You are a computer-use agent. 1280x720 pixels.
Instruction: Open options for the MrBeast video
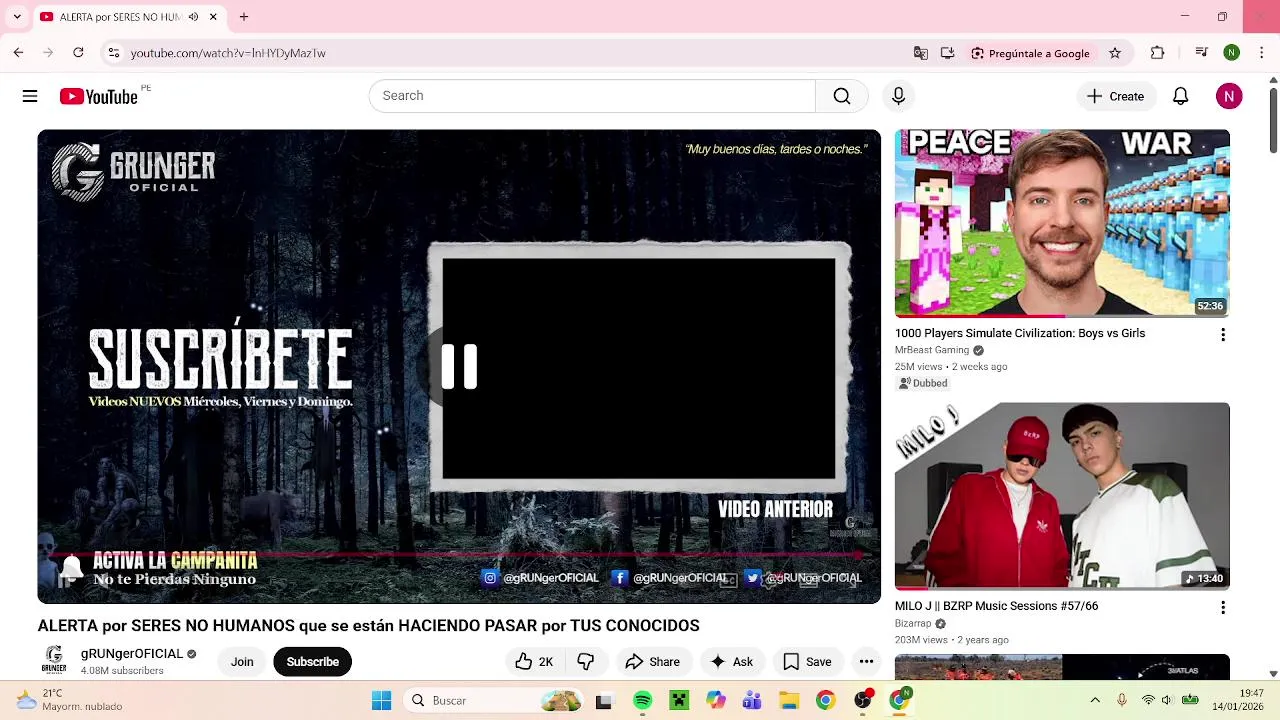(x=1222, y=335)
